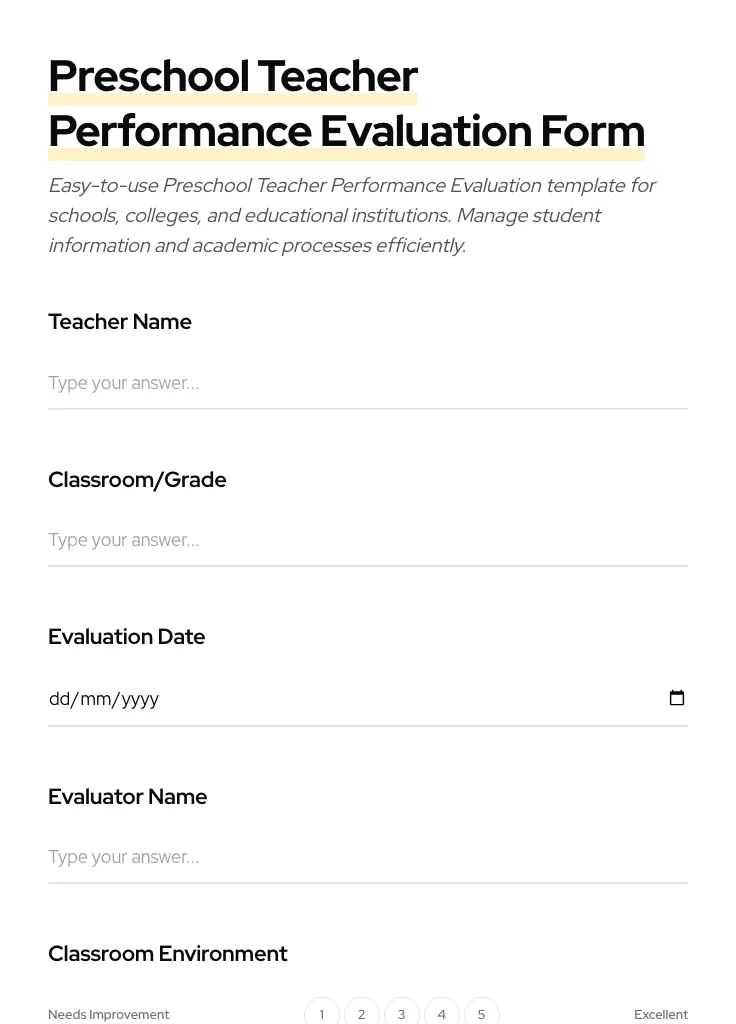Click the day portion of the date field
This screenshot has width=736, height=1024.
click(60, 698)
